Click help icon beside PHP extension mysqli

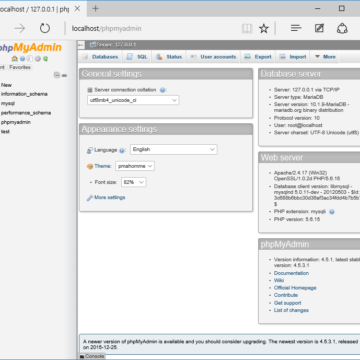tap(332, 212)
